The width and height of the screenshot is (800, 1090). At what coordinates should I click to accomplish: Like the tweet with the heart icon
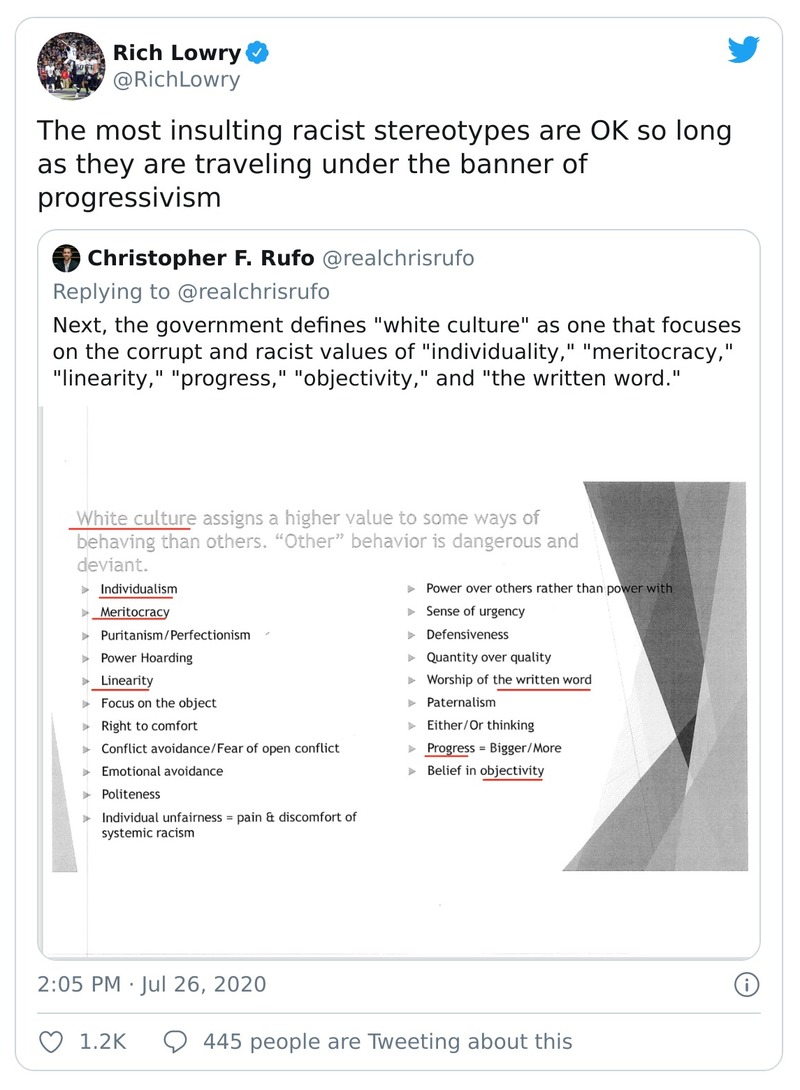click(51, 1042)
